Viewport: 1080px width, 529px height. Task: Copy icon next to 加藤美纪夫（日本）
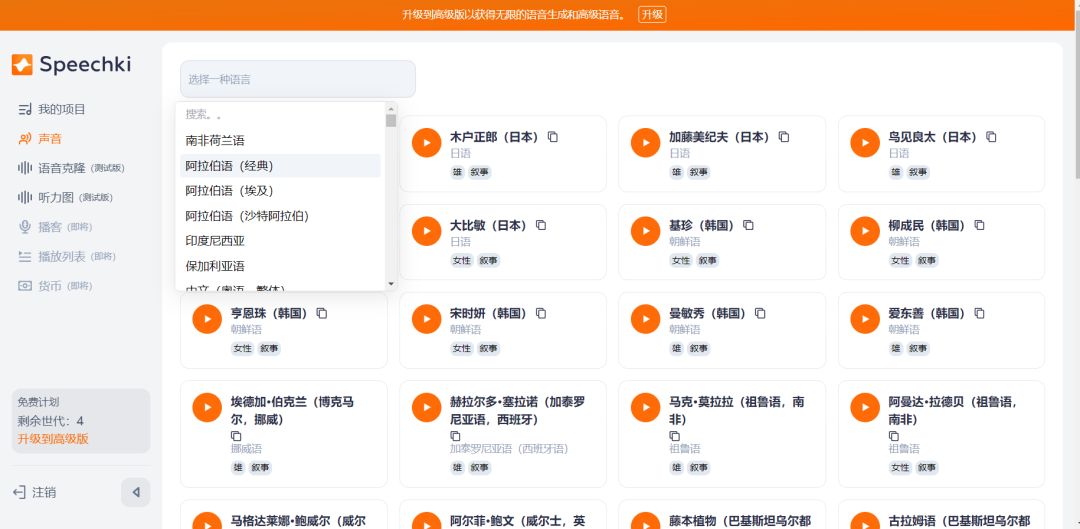point(784,136)
